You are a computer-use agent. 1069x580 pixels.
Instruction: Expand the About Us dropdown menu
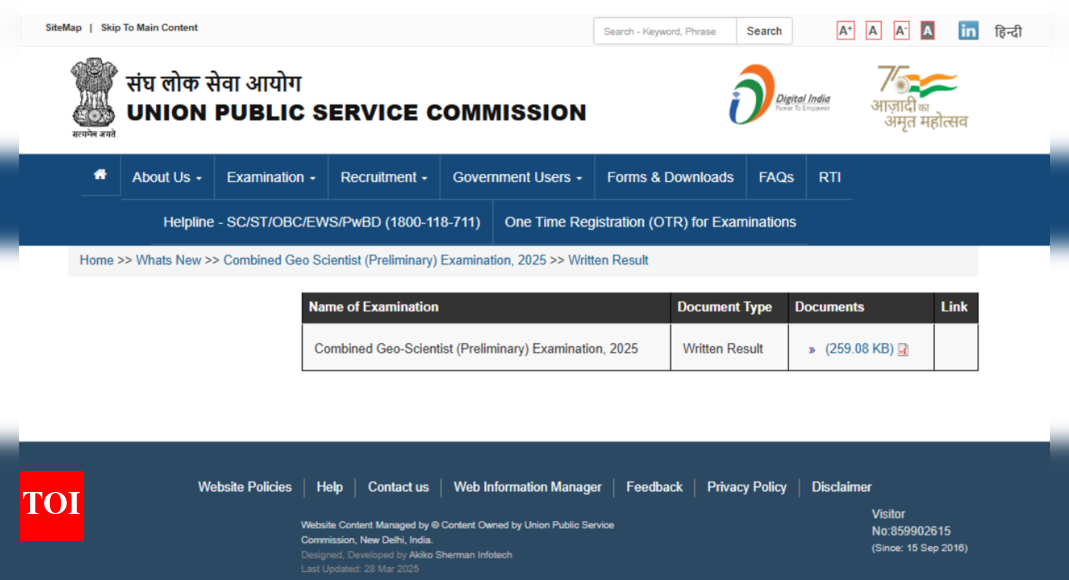(x=167, y=177)
